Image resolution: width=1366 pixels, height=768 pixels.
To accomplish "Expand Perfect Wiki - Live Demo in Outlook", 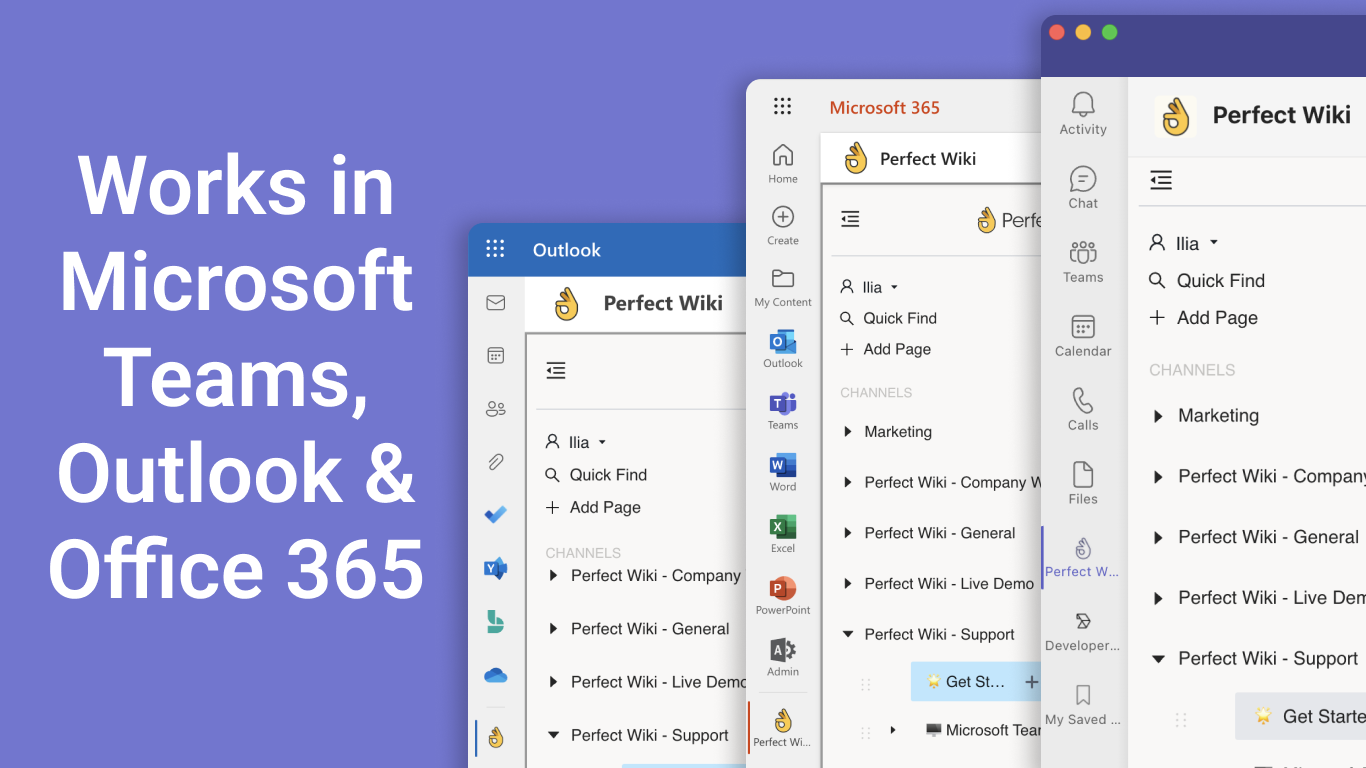I will pos(553,681).
